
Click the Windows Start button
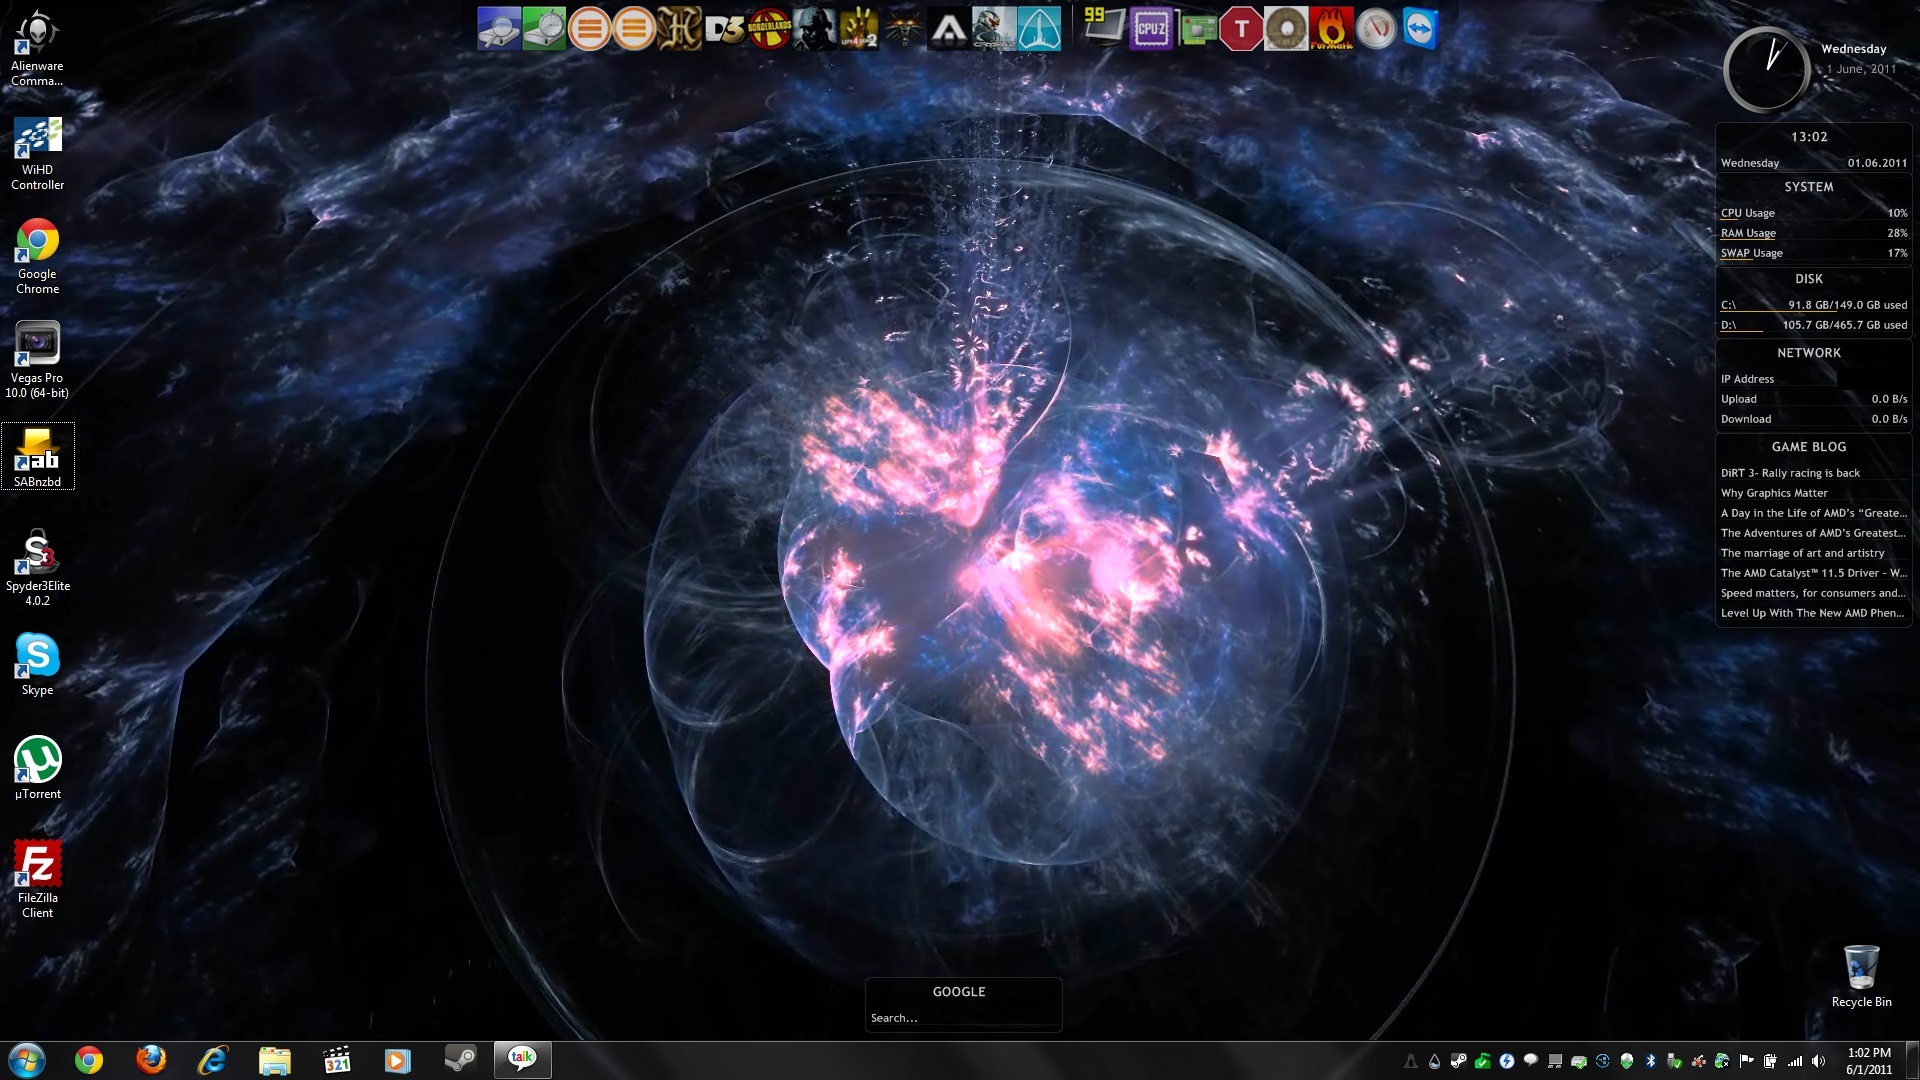coord(27,1059)
